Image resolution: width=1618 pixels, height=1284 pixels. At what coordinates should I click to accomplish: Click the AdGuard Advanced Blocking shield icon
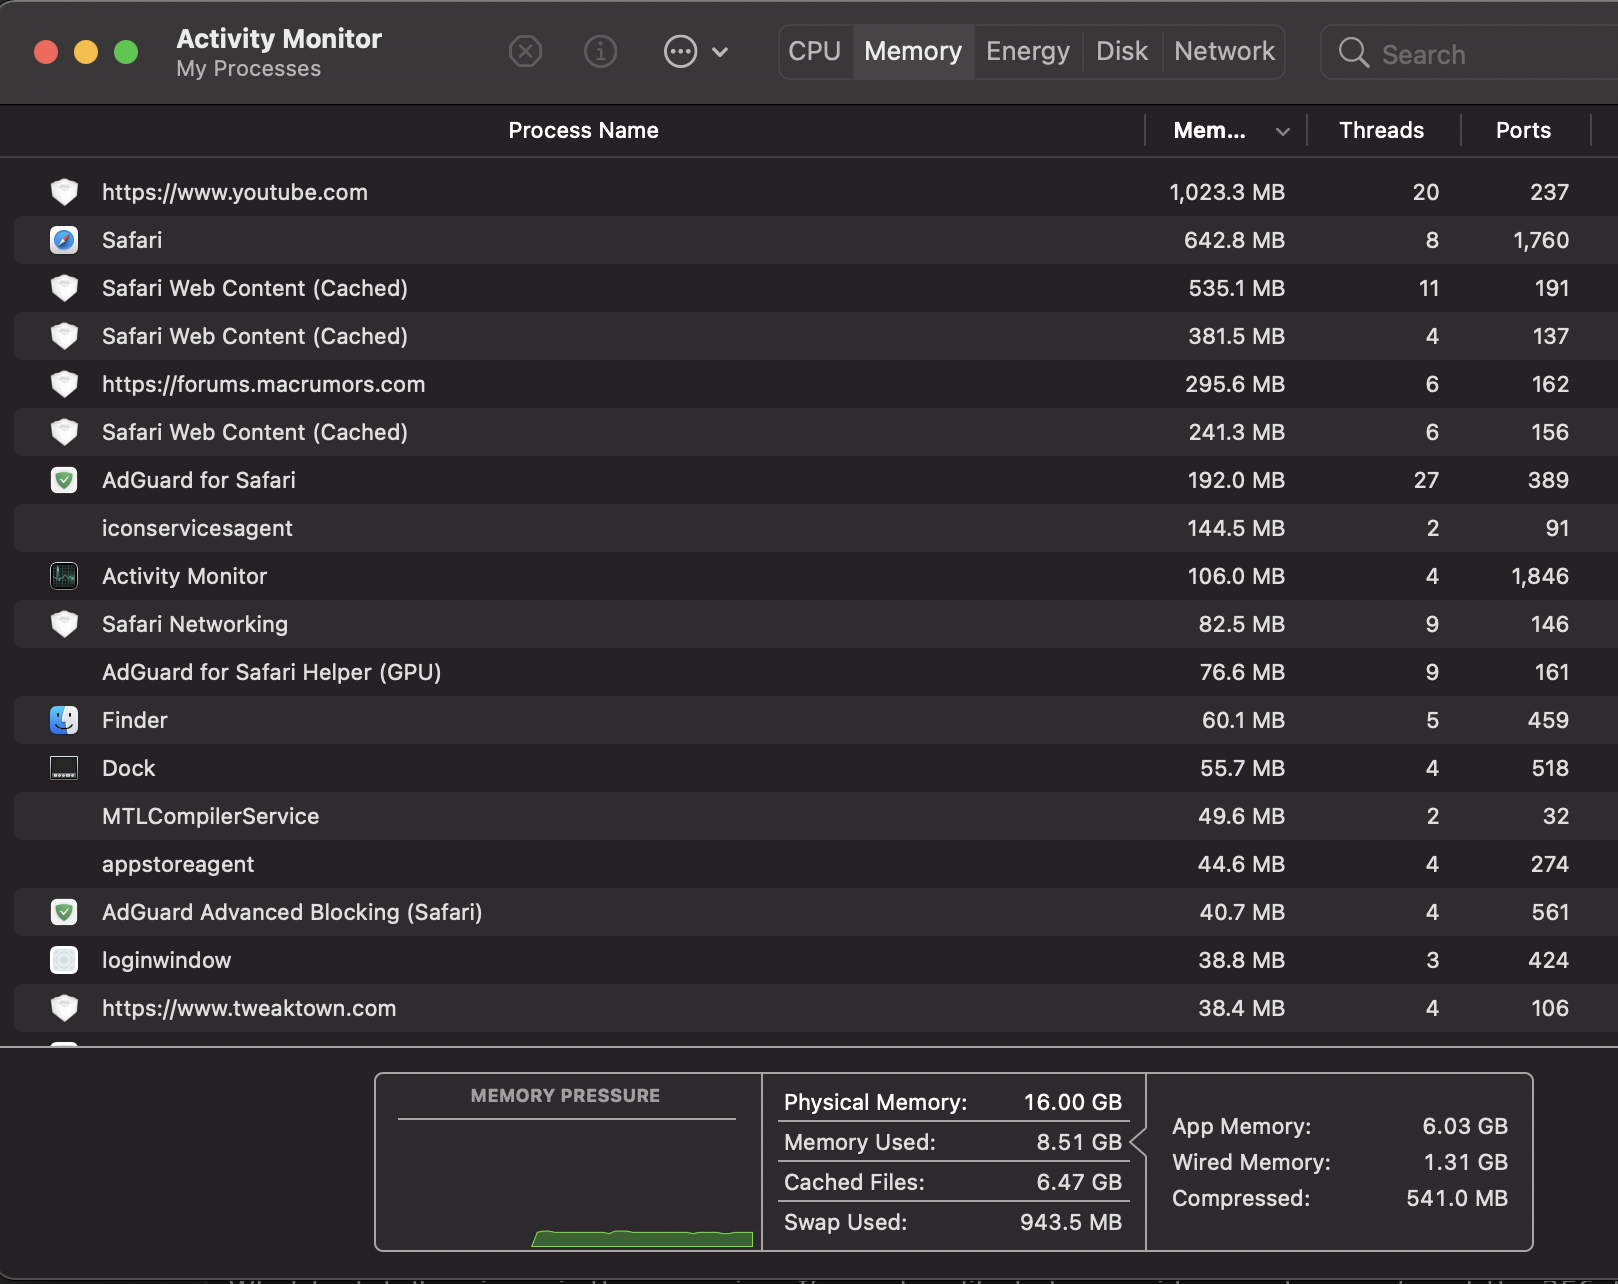coord(64,912)
